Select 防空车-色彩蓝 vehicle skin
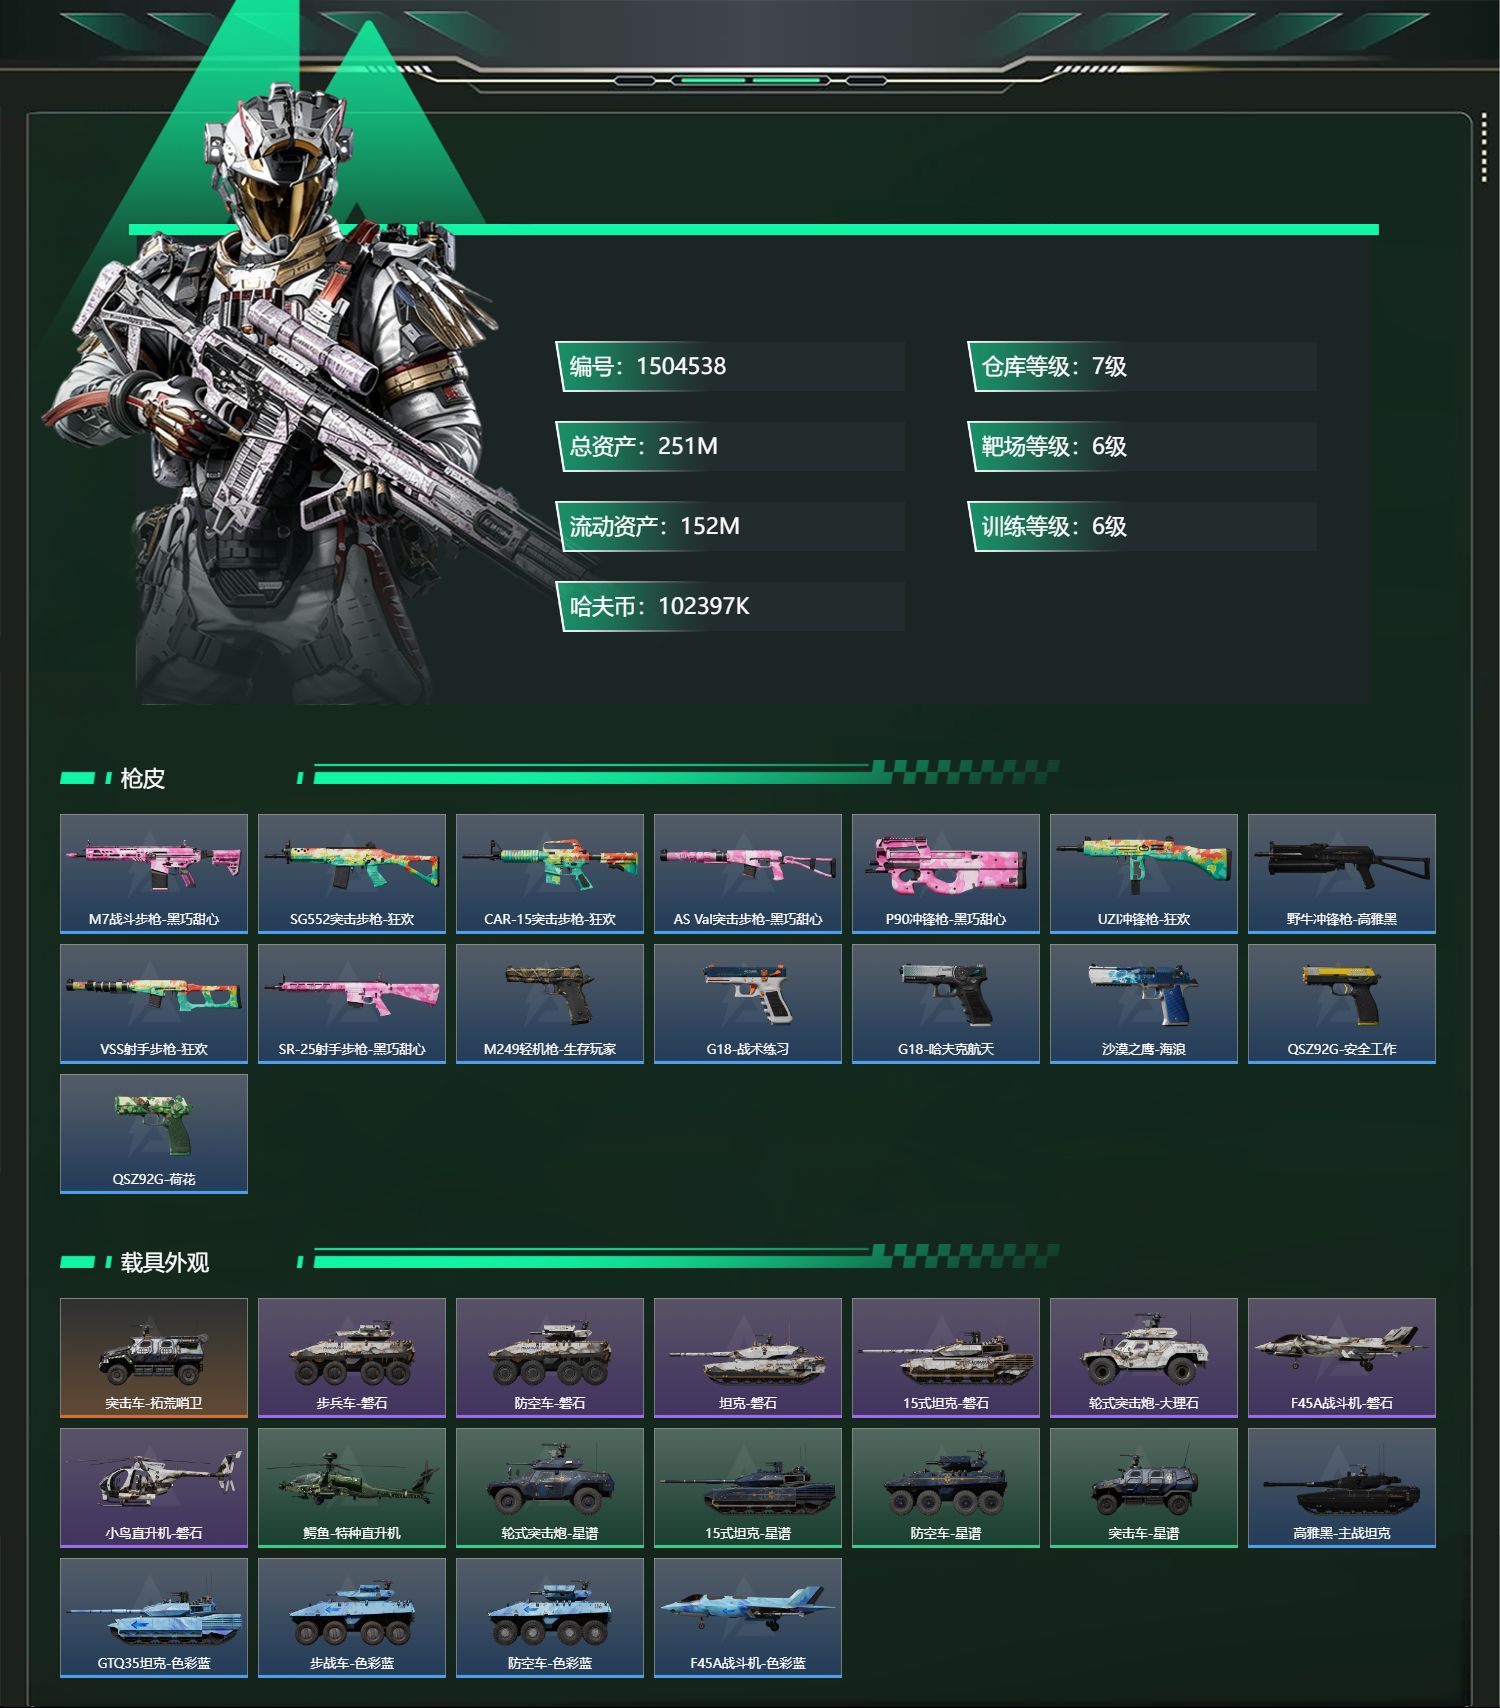This screenshot has height=1708, width=1500. click(x=550, y=1618)
